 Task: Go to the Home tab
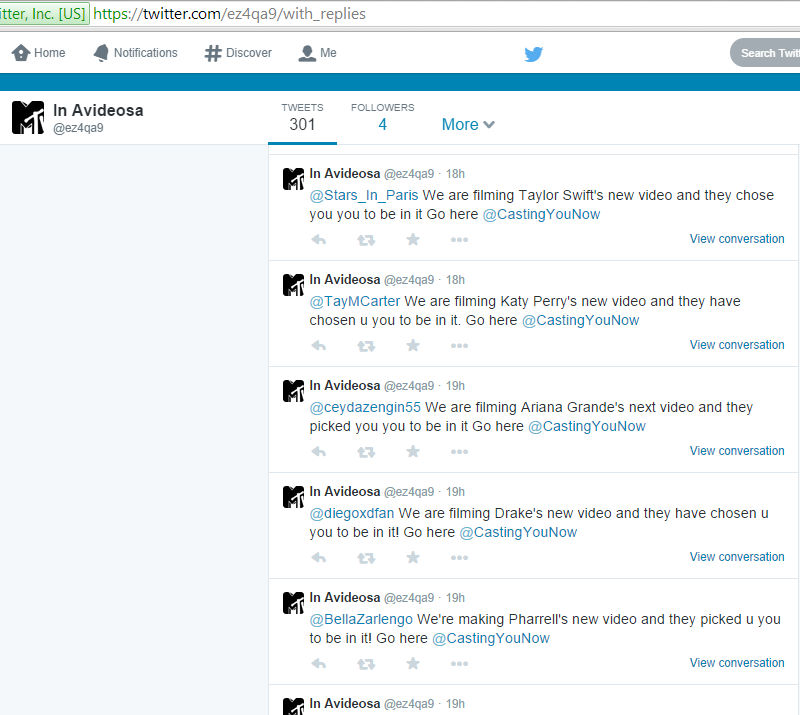(38, 53)
